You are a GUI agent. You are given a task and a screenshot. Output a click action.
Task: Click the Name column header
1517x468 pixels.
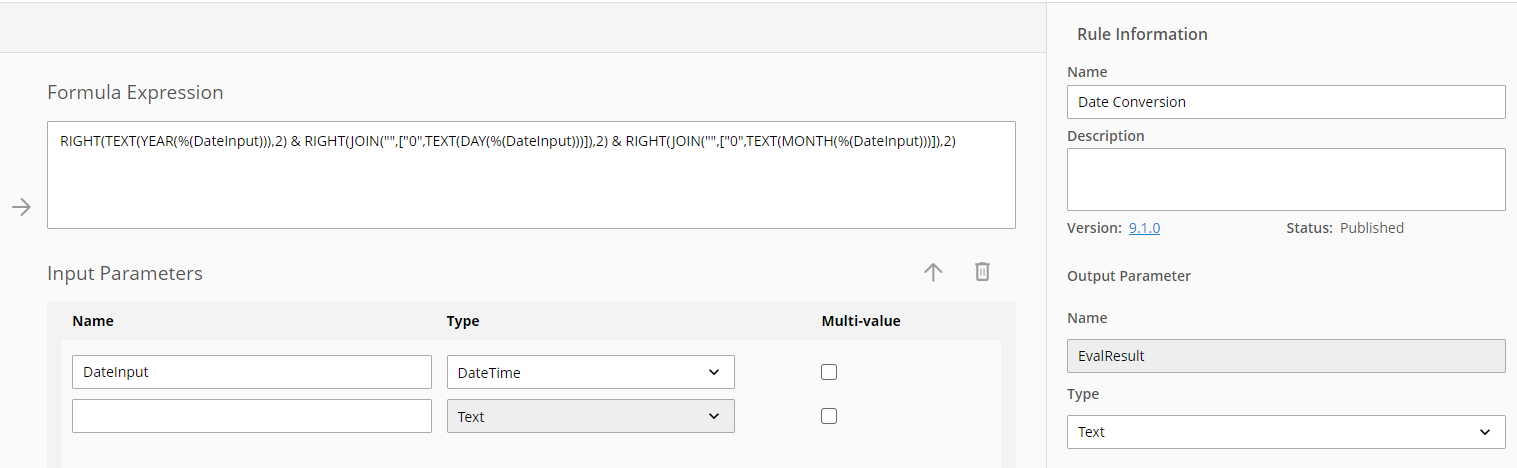point(93,321)
